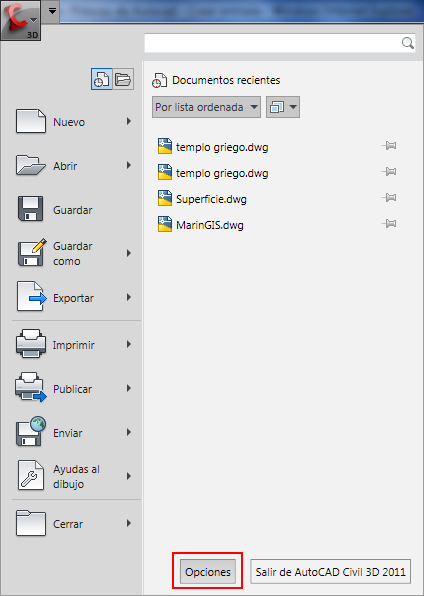Select the Imprimir menu label
The image size is (424, 596).
(x=73, y=345)
